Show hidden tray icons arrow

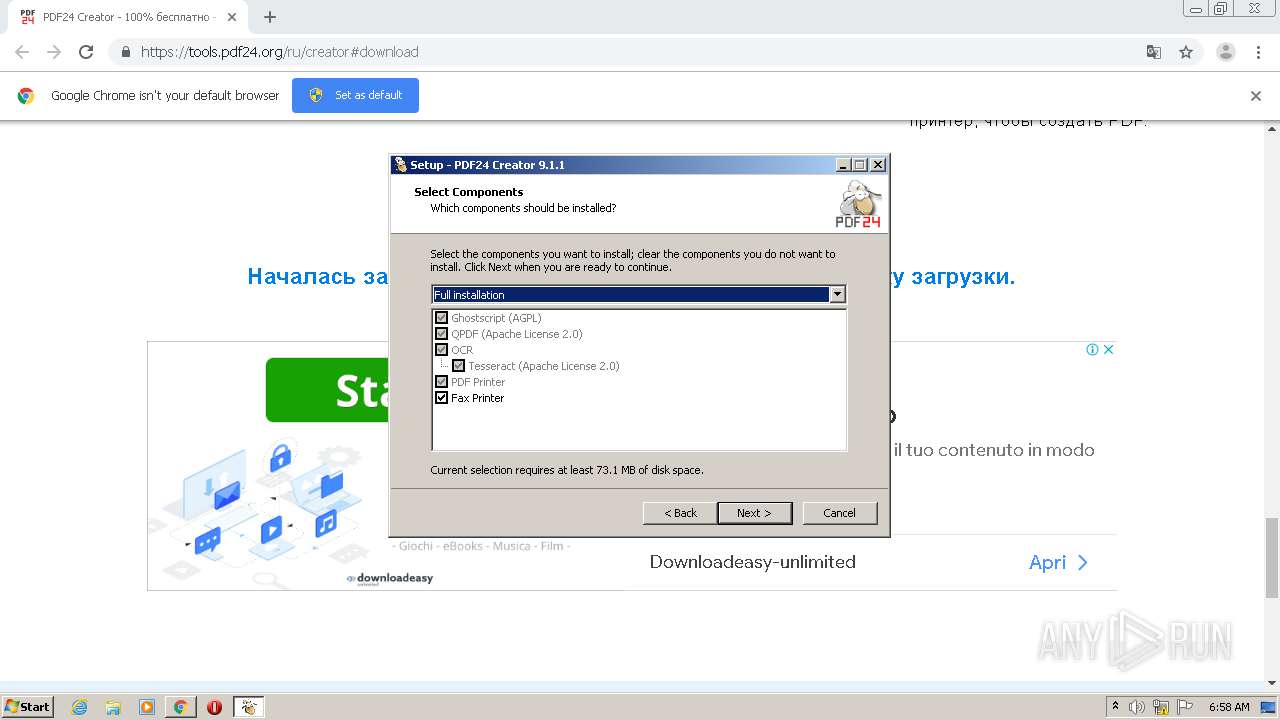pos(1115,707)
